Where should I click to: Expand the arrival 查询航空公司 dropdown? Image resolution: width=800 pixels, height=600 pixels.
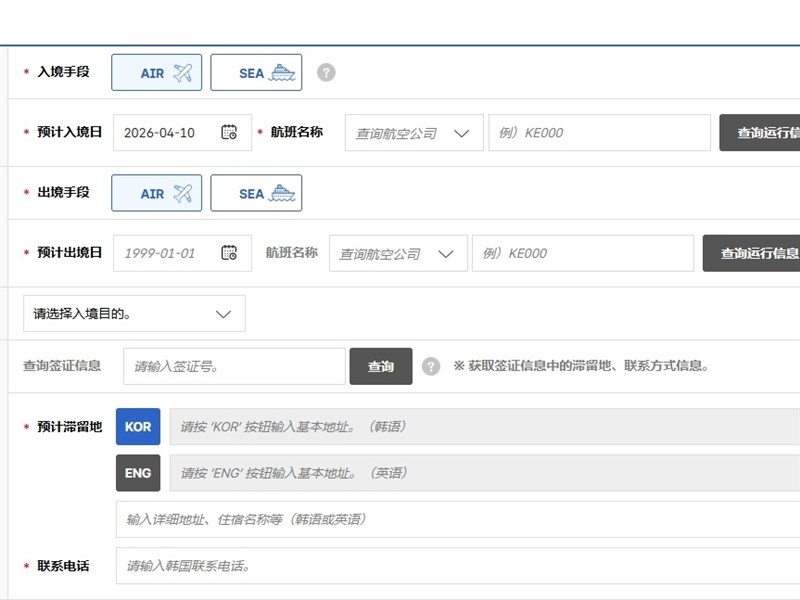click(414, 133)
